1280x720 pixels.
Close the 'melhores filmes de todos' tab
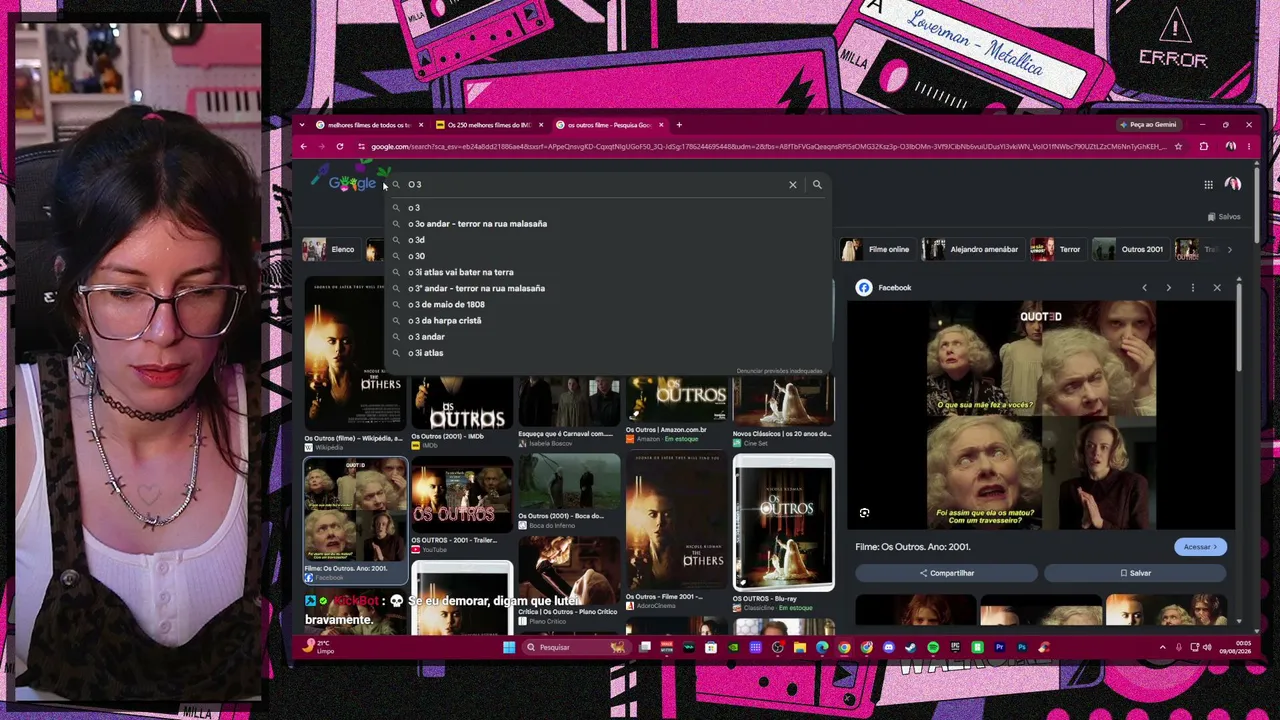click(421, 125)
